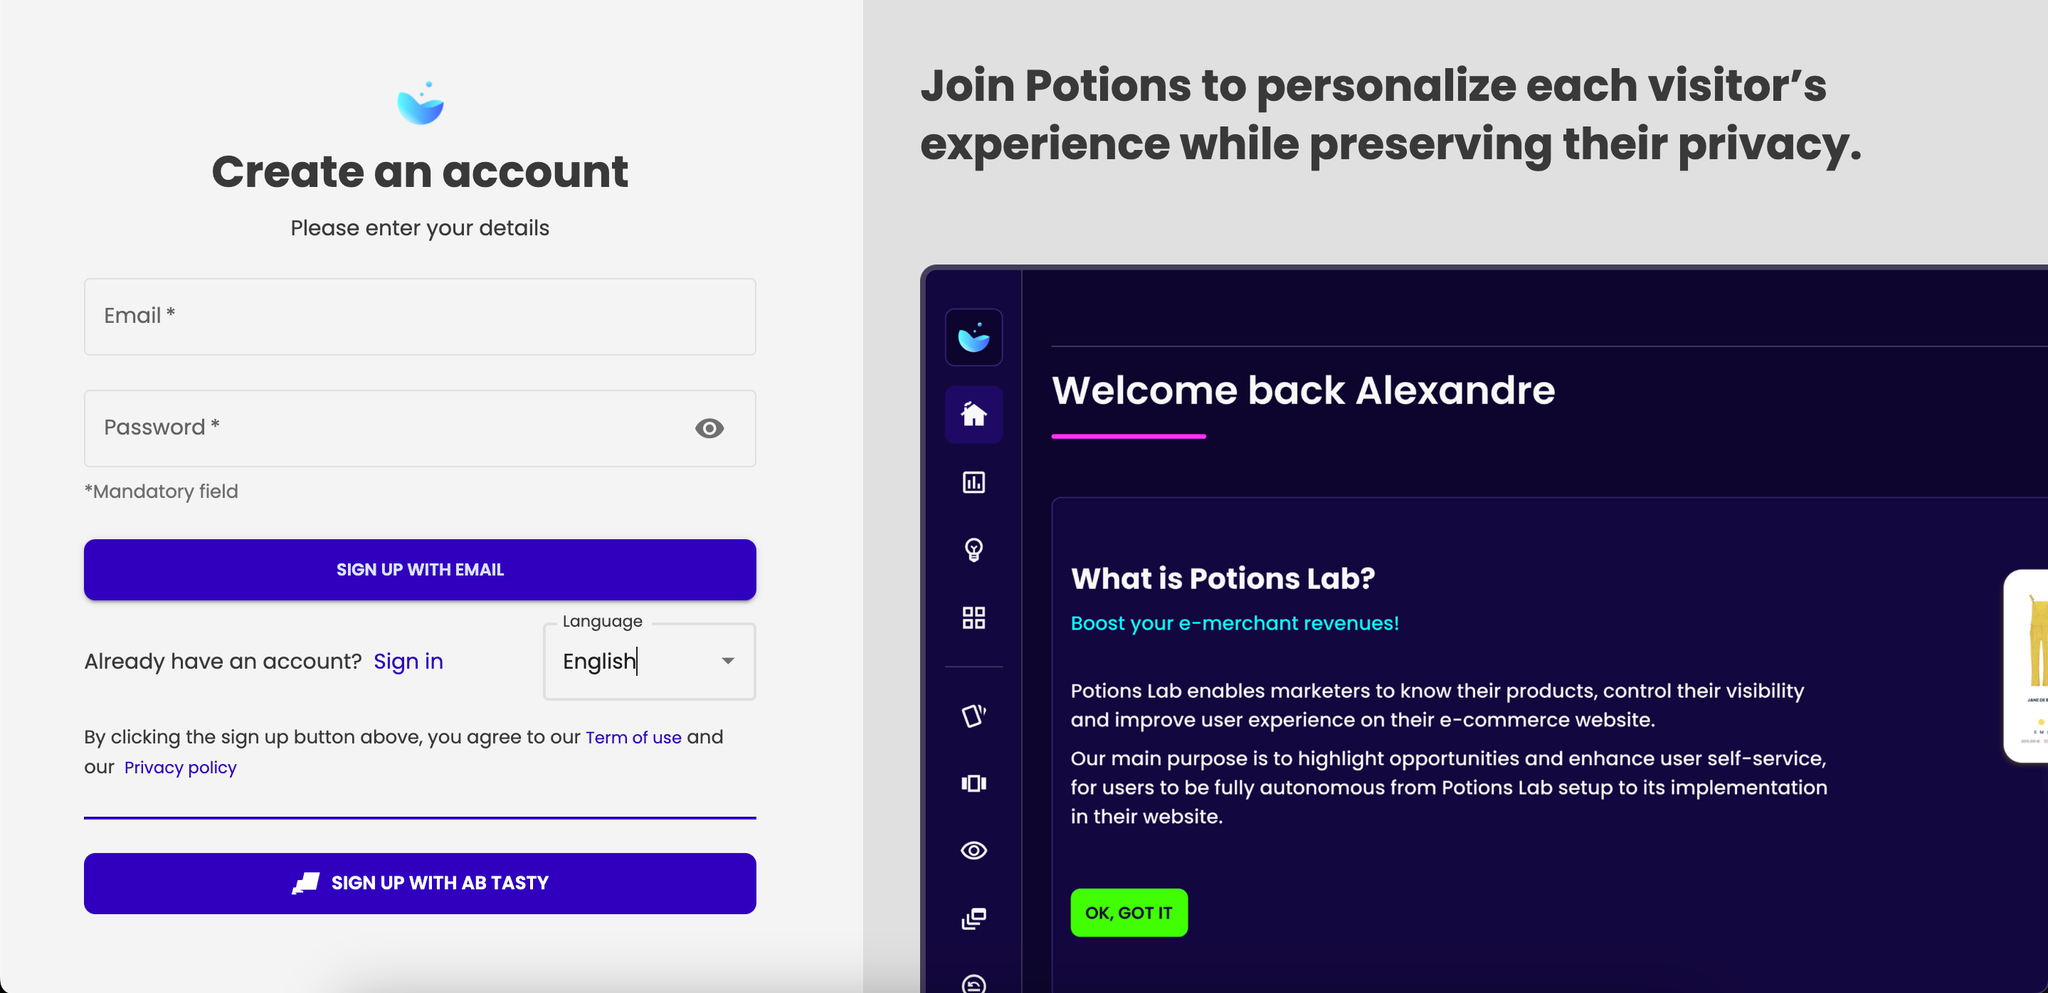Screen dimensions: 2048x993
Task: Open the Privacy policy link
Action: (180, 767)
